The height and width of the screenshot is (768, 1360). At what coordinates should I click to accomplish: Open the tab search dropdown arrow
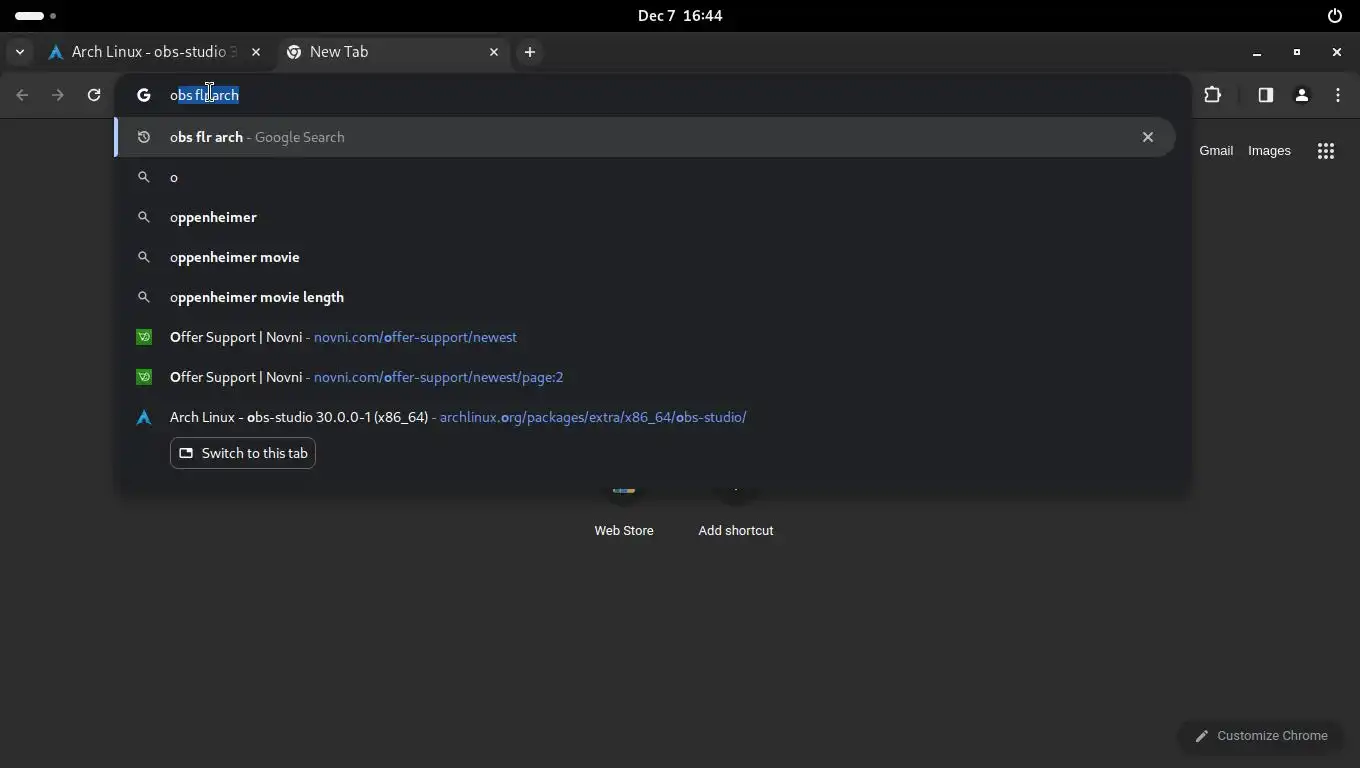20,52
